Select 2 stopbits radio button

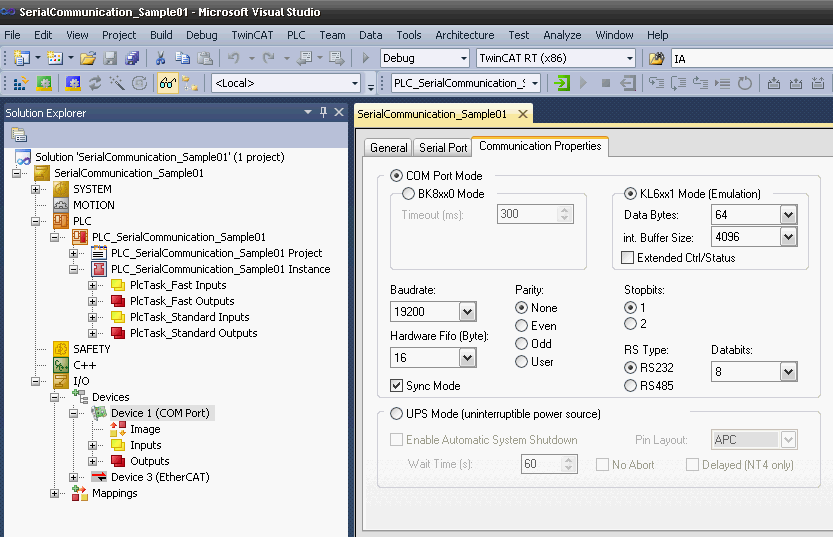click(630, 323)
